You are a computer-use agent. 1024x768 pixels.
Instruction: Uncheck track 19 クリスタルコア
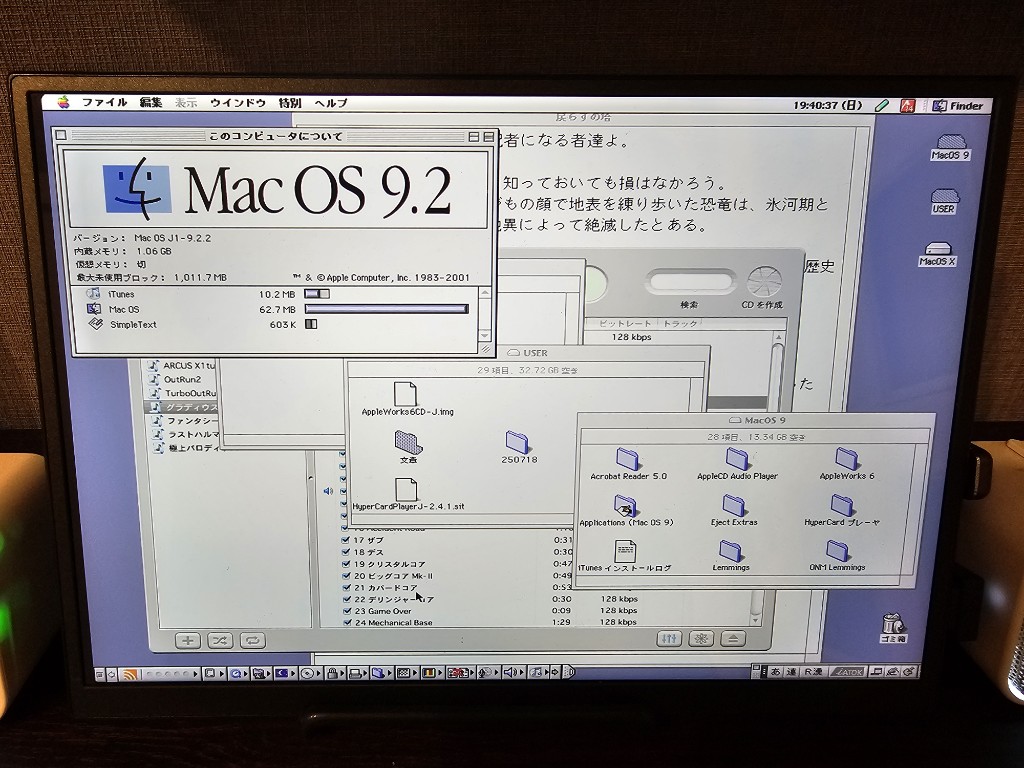click(346, 564)
